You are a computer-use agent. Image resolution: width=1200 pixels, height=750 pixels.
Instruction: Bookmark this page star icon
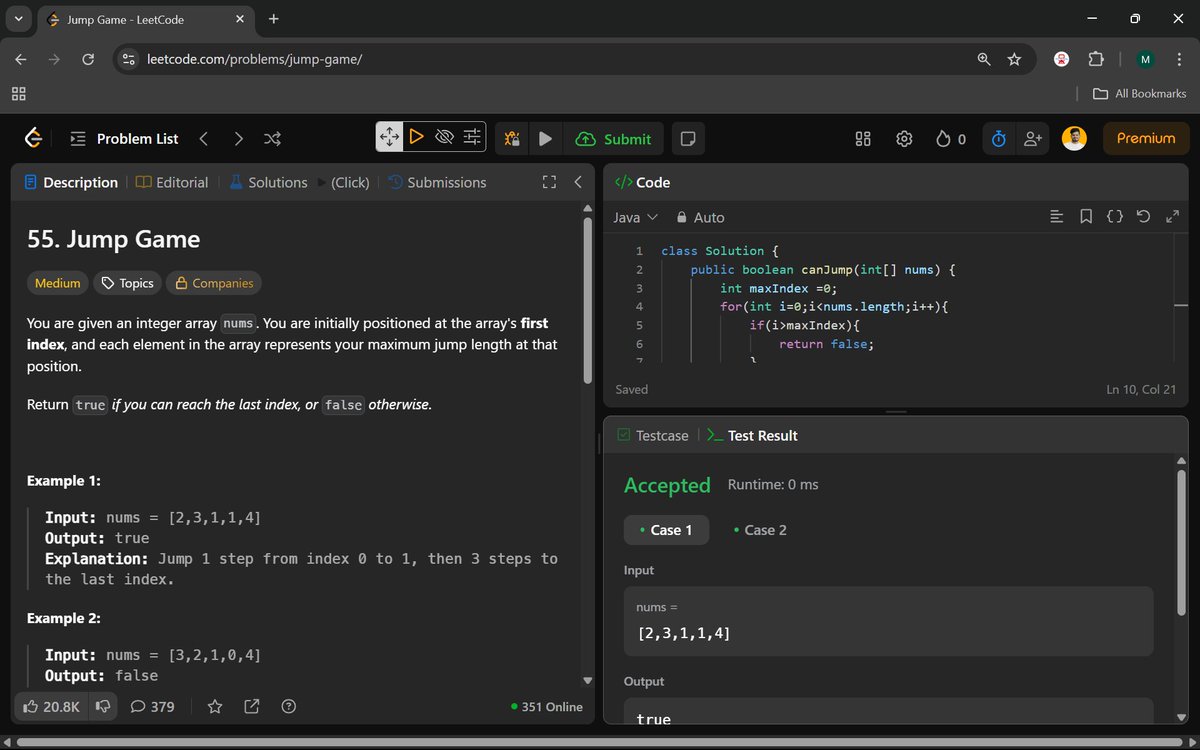(x=1014, y=59)
